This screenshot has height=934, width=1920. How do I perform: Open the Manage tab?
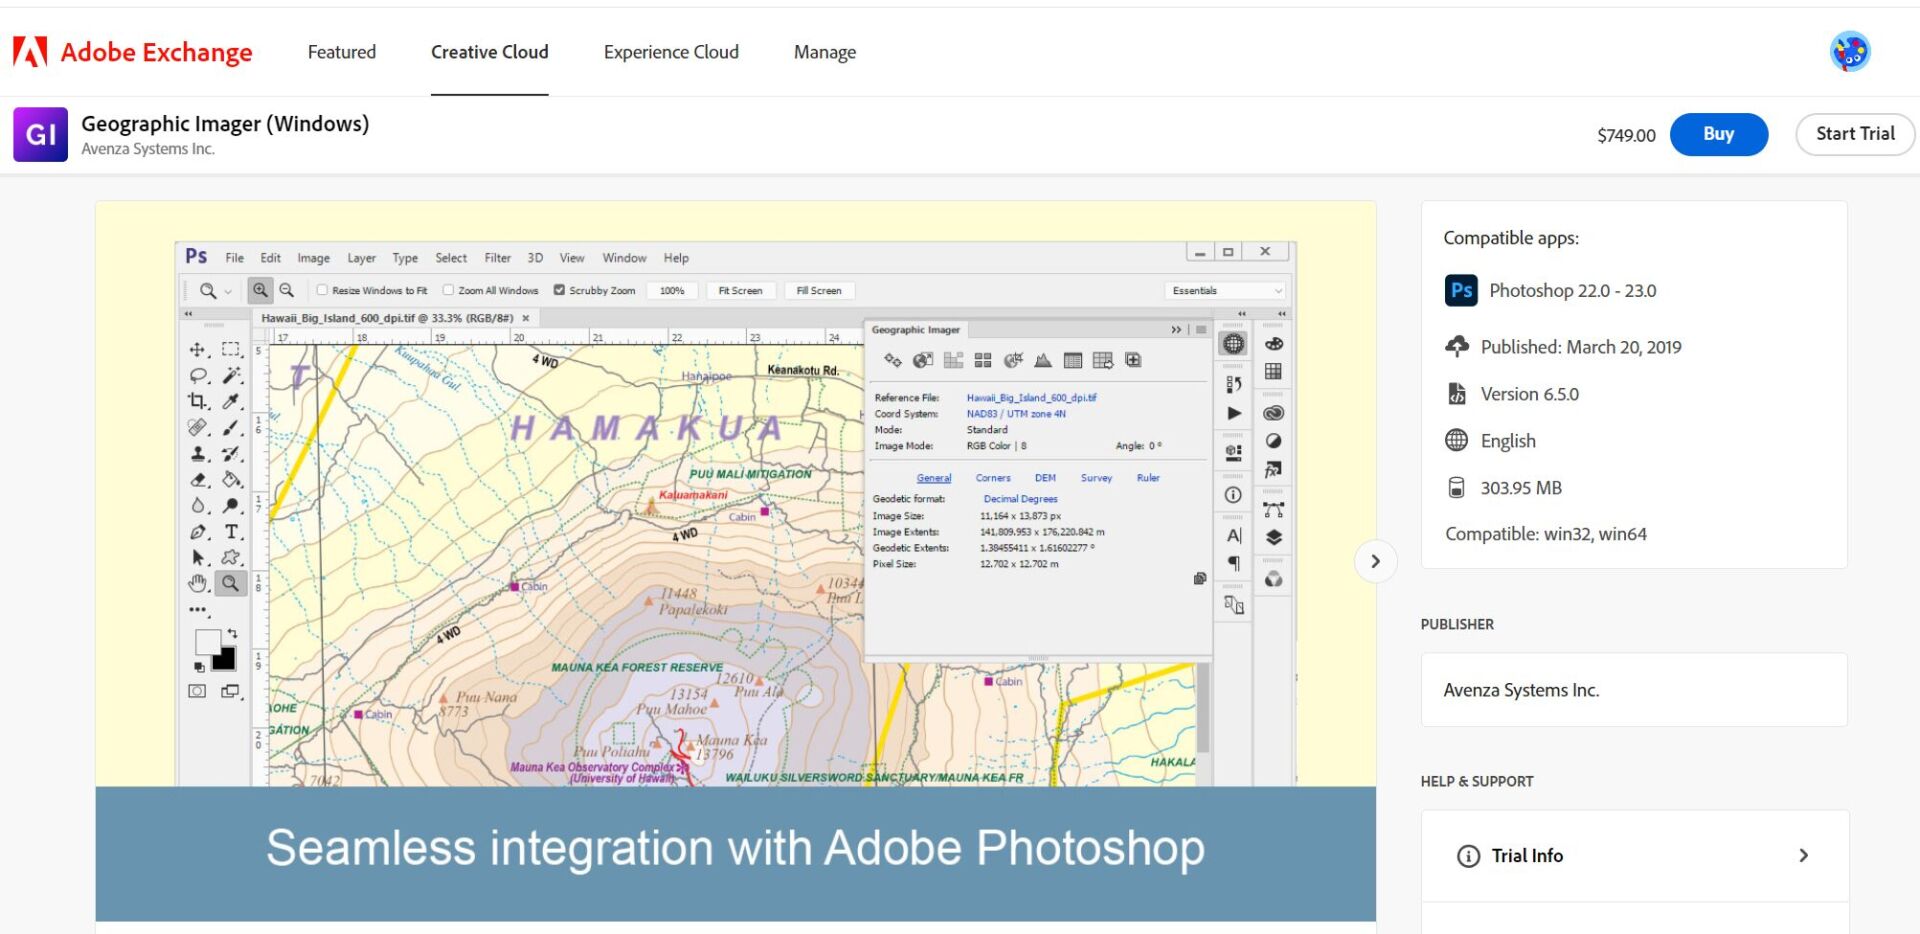click(x=825, y=52)
